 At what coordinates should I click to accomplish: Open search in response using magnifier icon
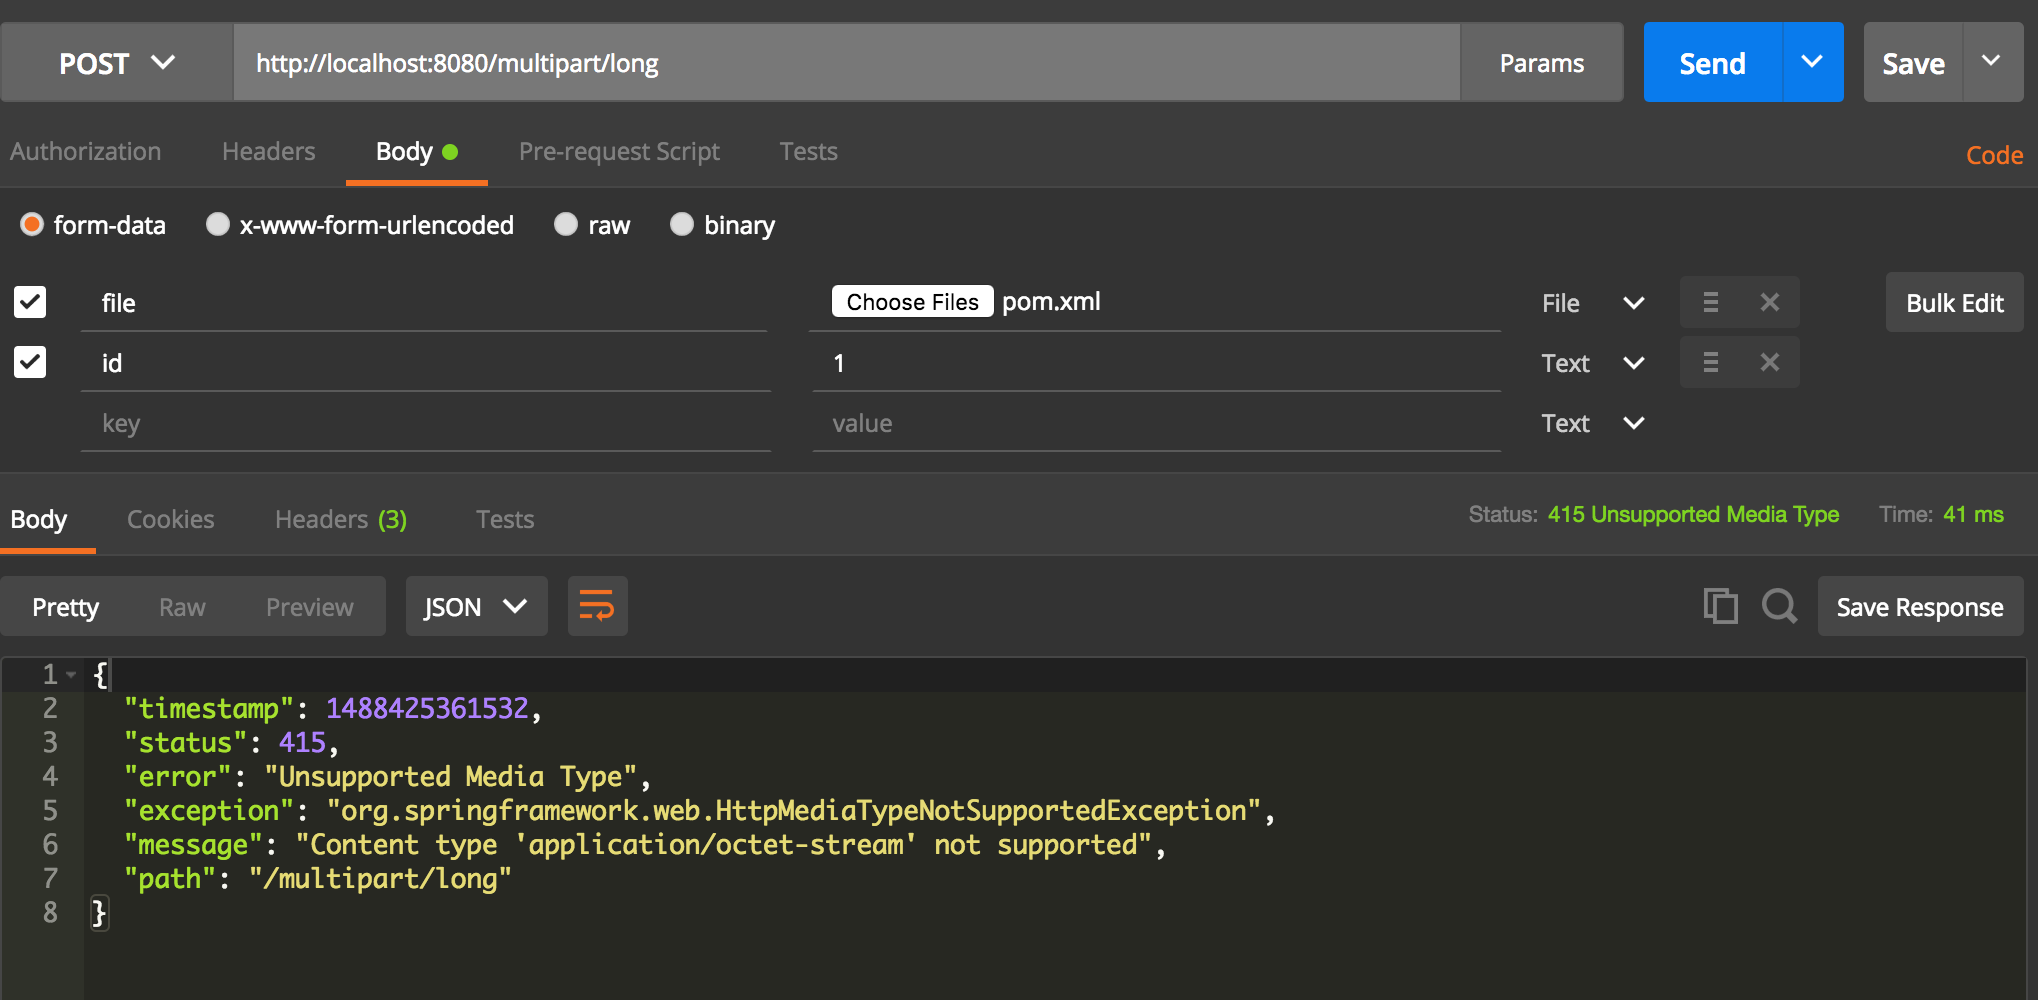pyautogui.click(x=1779, y=606)
